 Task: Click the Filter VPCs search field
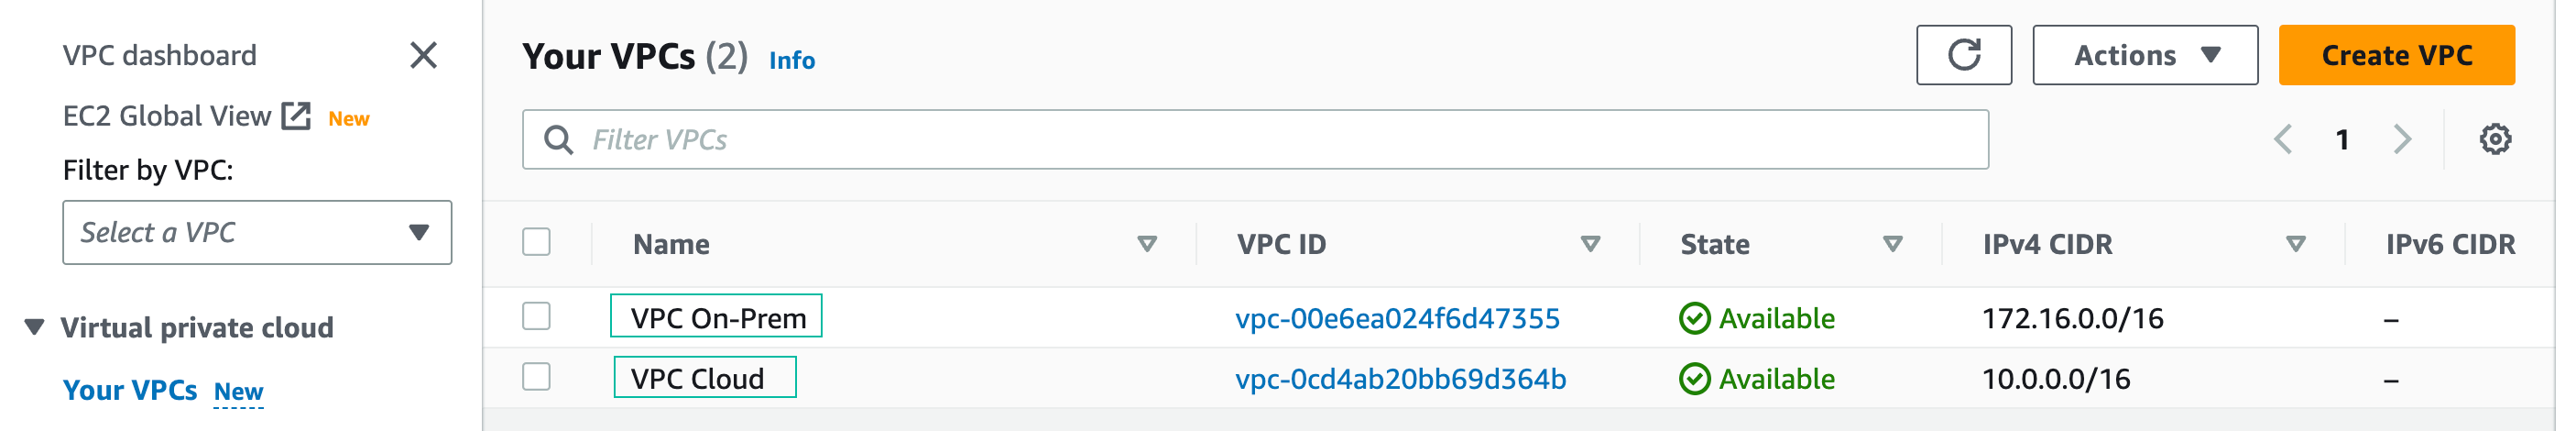point(1255,139)
